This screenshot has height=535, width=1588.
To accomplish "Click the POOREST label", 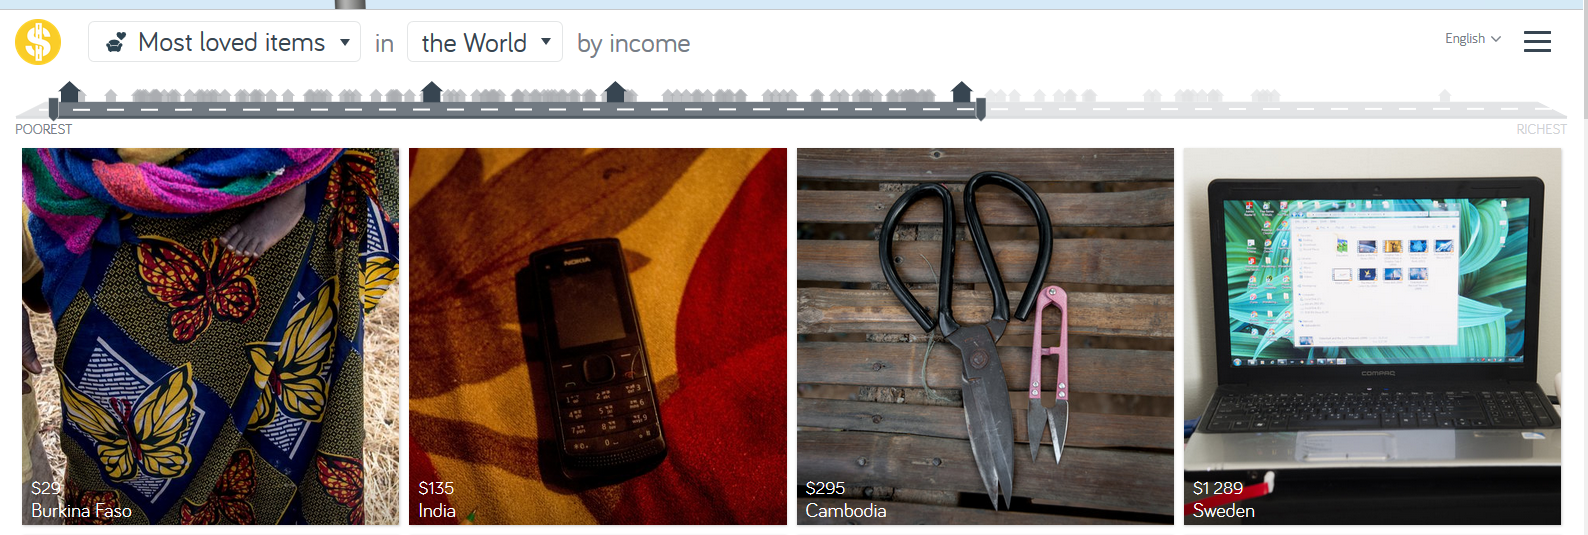I will 44,129.
